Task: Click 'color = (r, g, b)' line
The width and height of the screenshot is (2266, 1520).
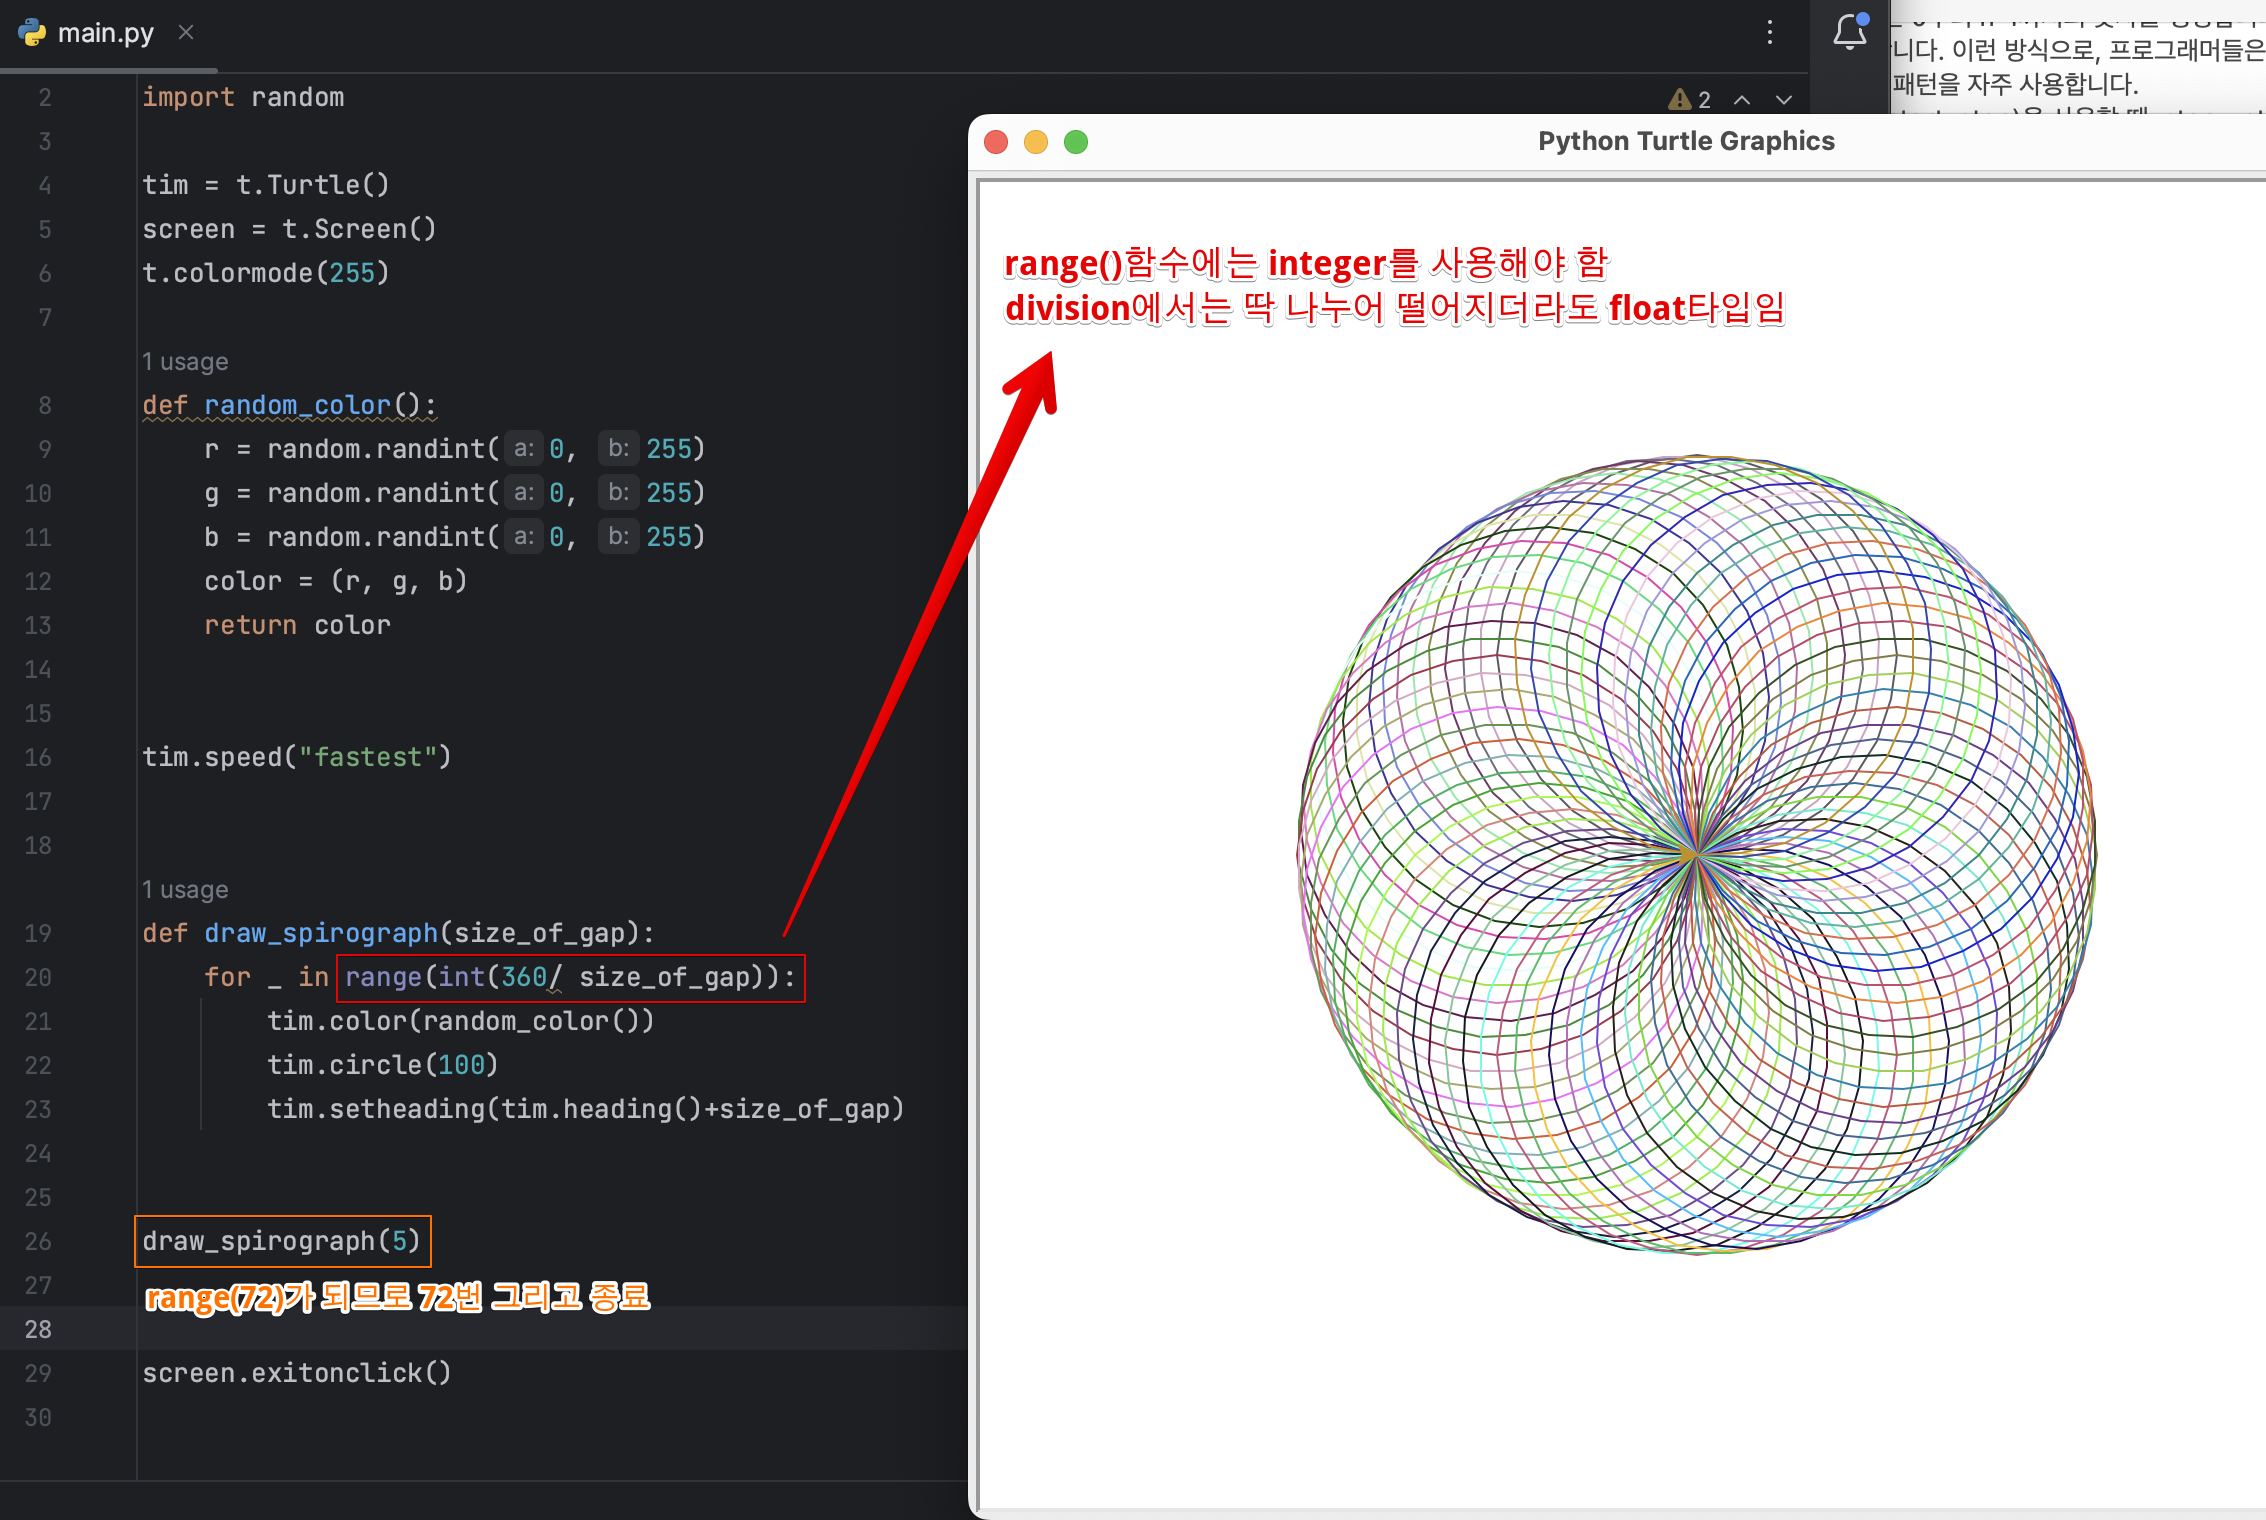Action: (x=335, y=581)
